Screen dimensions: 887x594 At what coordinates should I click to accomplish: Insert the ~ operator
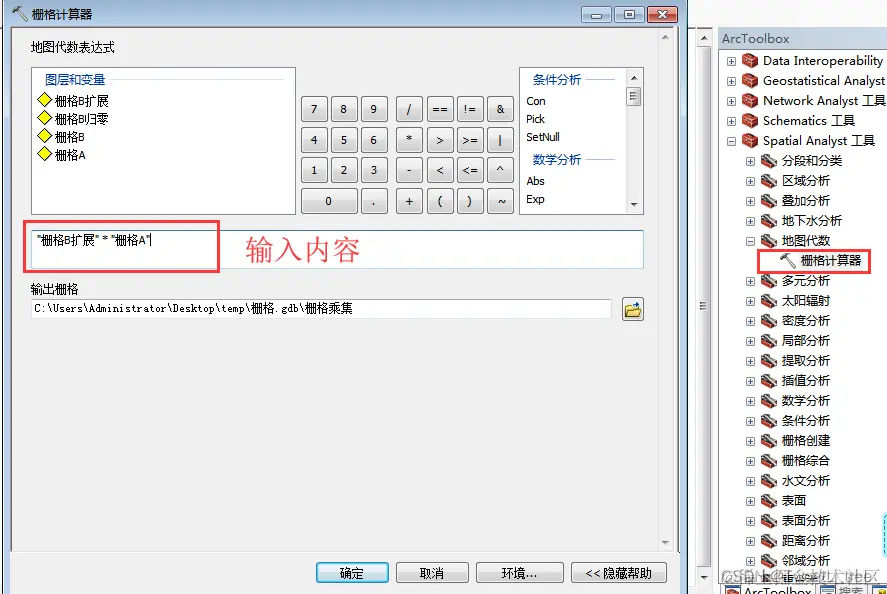pyautogui.click(x=500, y=201)
